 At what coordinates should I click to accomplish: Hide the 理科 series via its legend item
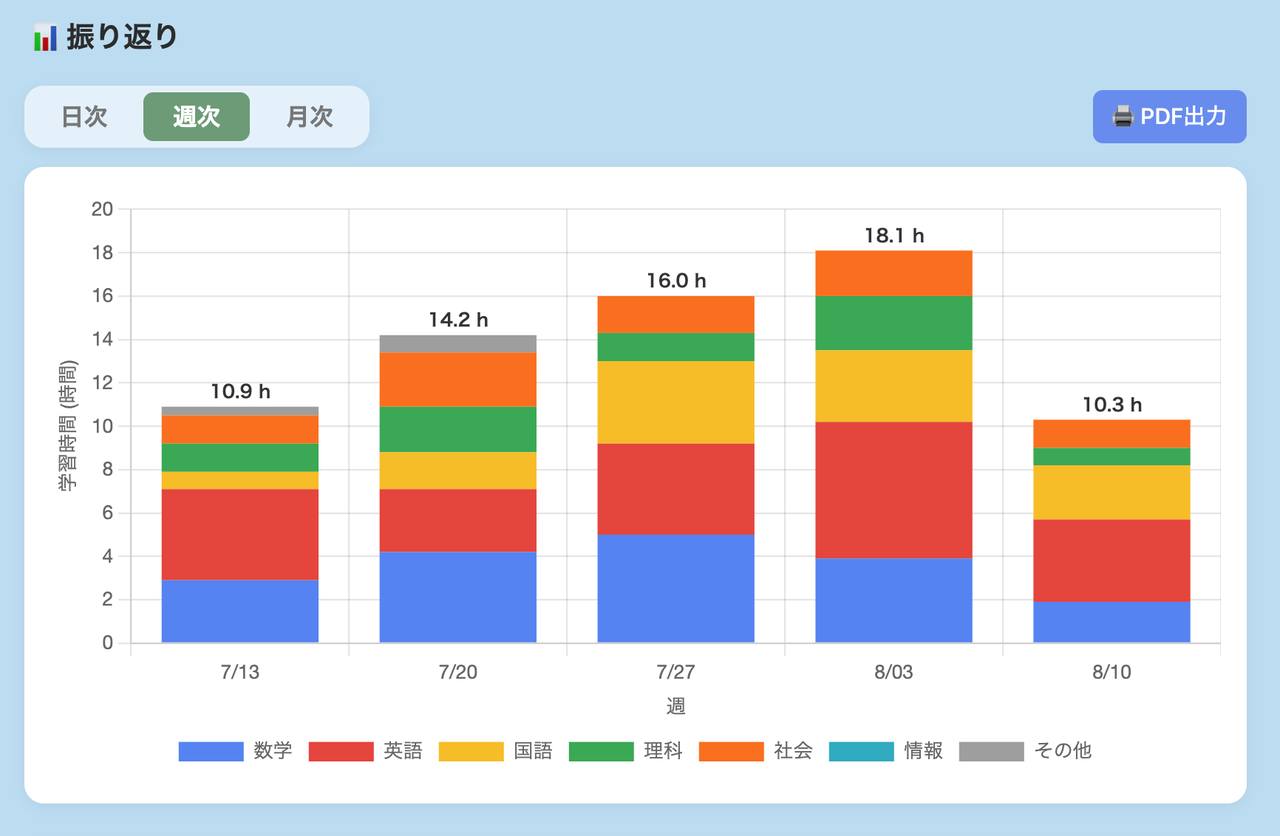point(625,751)
